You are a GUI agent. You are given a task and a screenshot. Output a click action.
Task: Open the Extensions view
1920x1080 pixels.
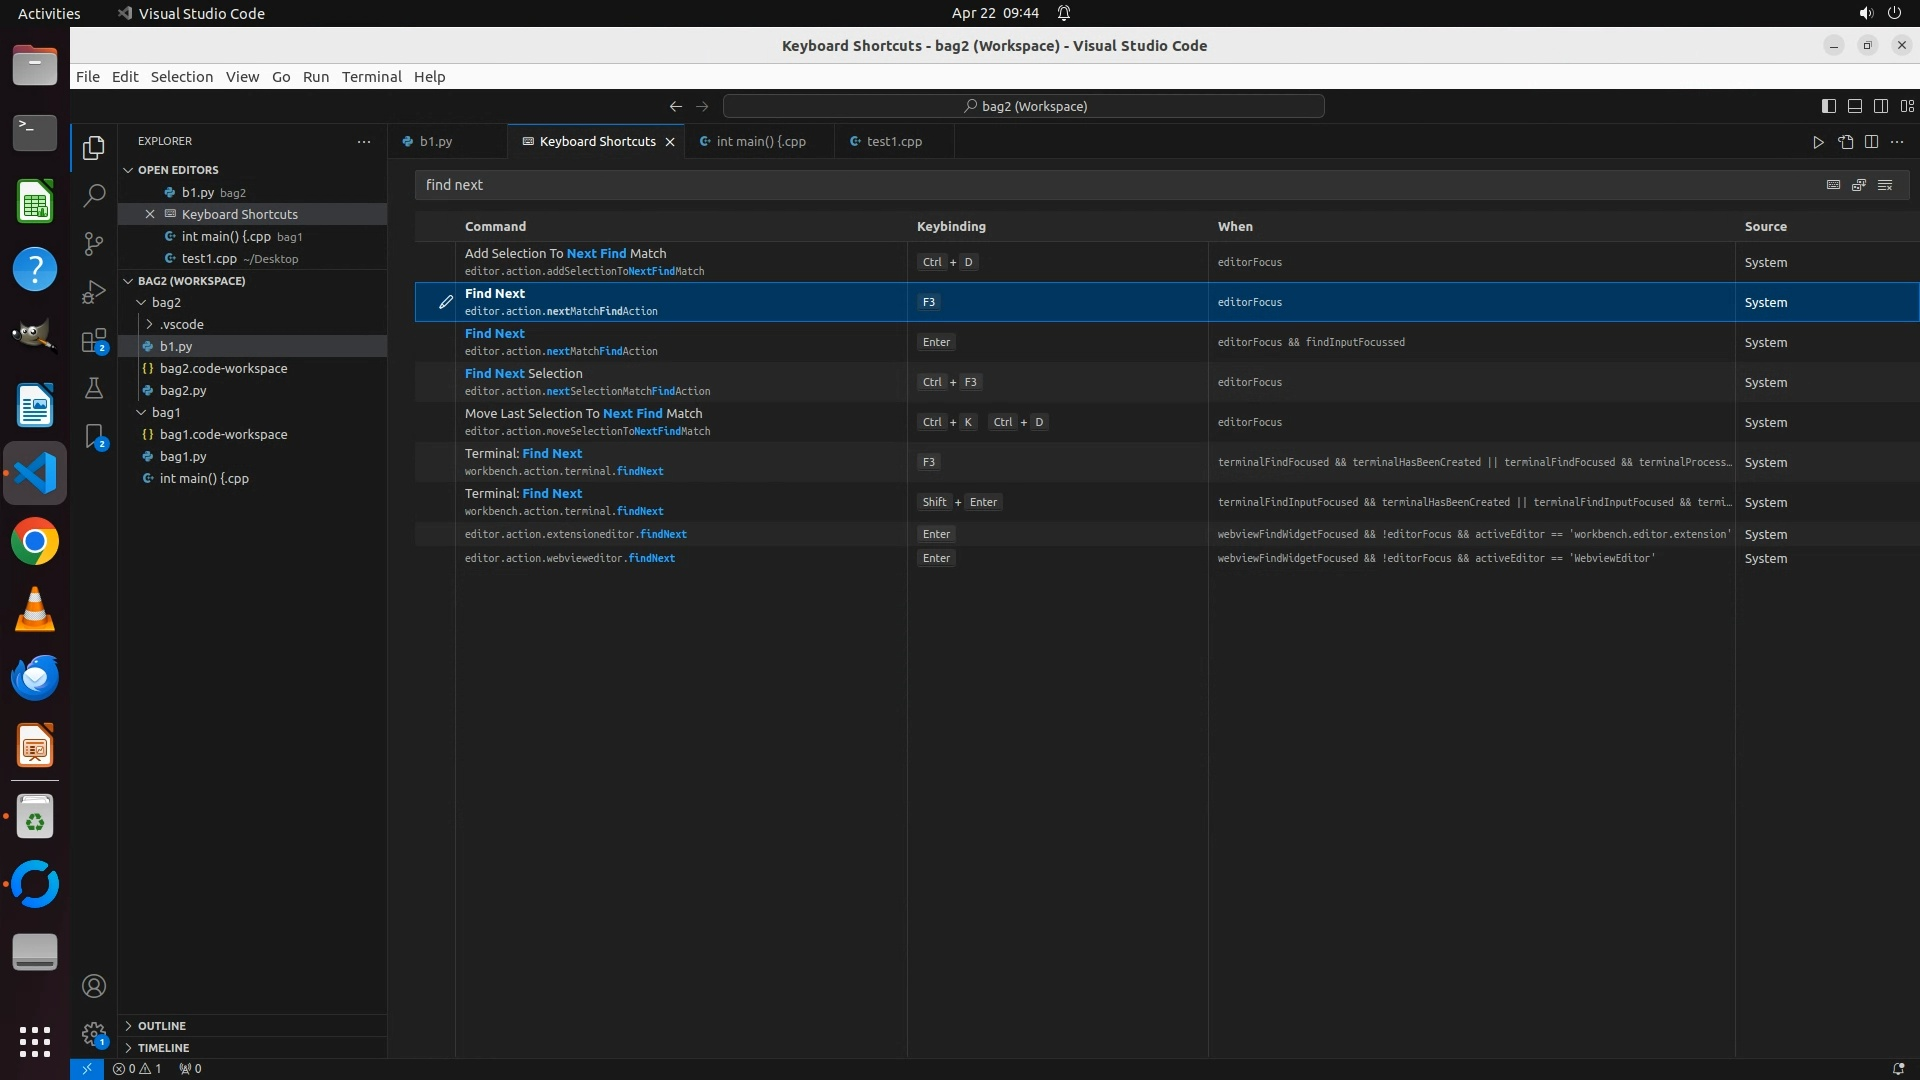coord(94,341)
